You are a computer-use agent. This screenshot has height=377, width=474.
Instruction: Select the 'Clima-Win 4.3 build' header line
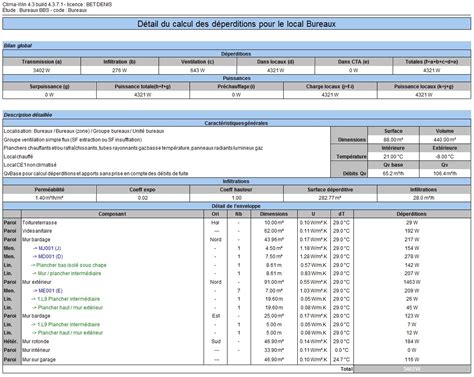57,4
